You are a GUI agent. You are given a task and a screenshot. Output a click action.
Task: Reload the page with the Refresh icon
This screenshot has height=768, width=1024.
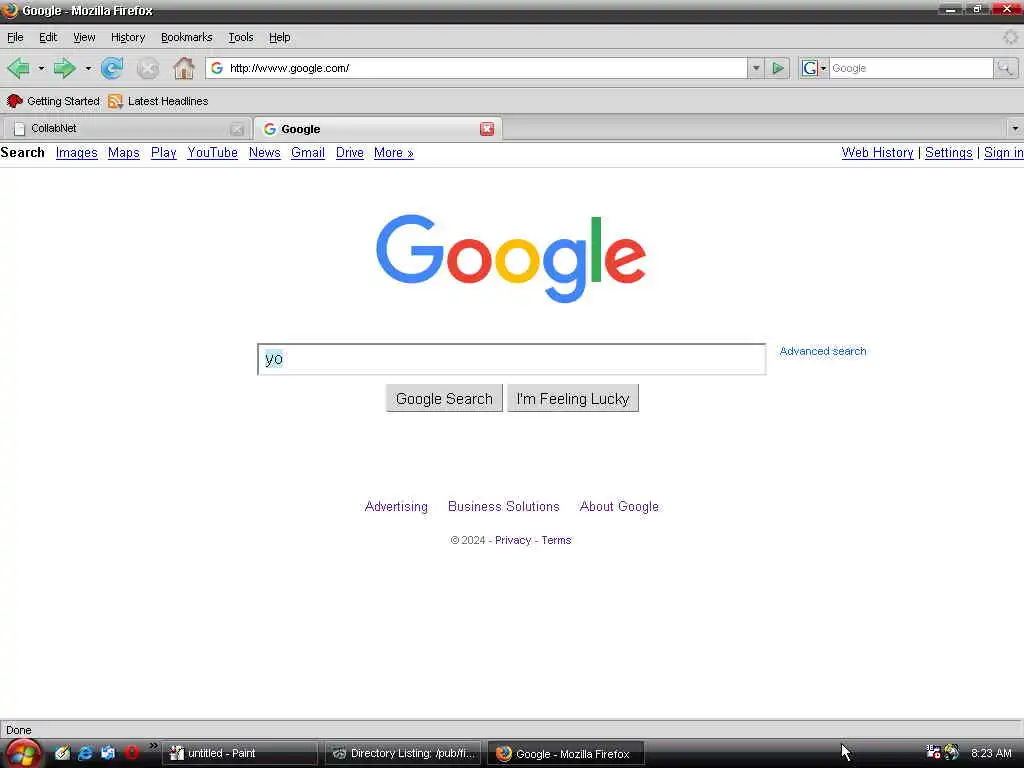(112, 68)
